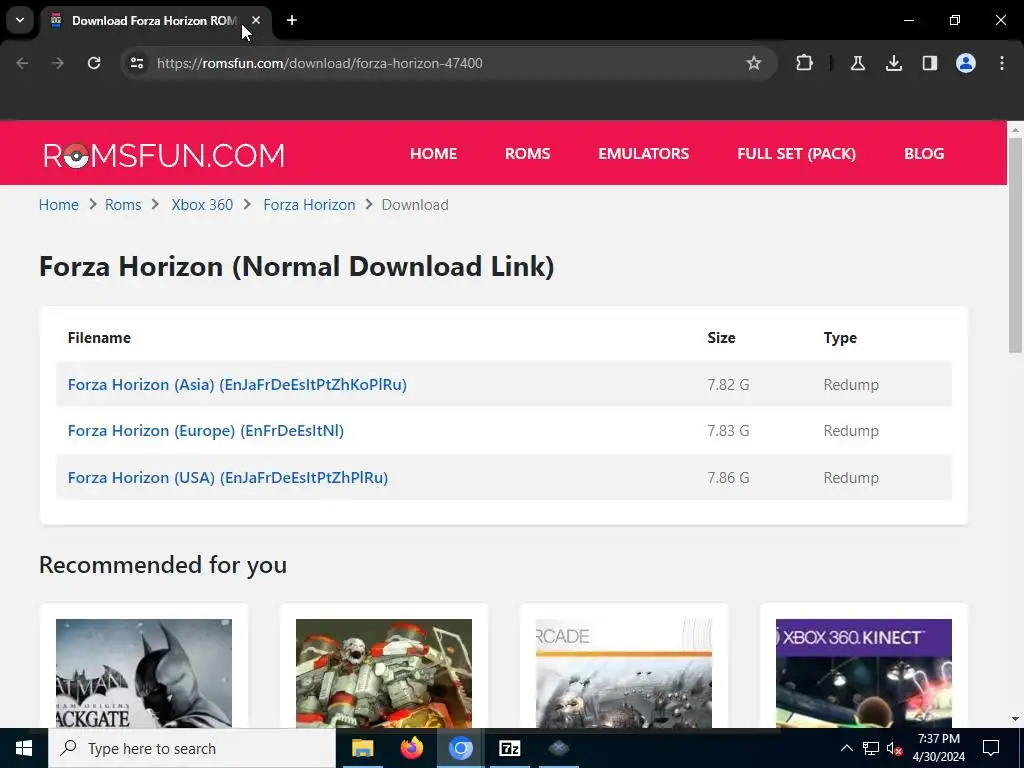Show hidden system tray icons
The height and width of the screenshot is (768, 1024).
point(846,748)
